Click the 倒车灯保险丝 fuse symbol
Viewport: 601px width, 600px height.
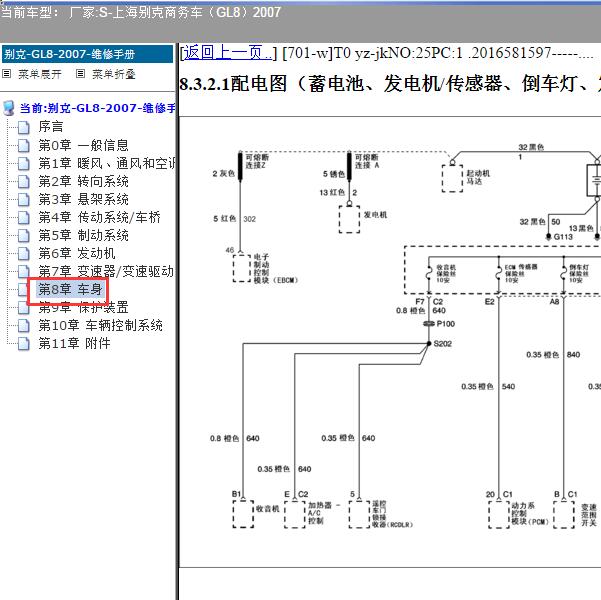563,273
